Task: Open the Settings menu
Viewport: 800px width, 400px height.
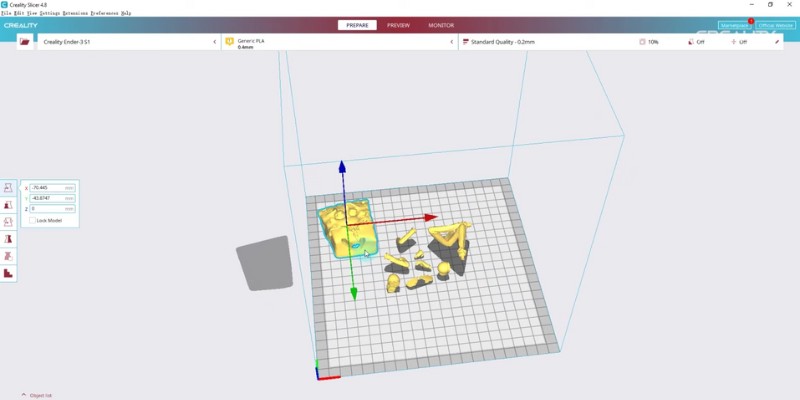Action: tap(49, 13)
